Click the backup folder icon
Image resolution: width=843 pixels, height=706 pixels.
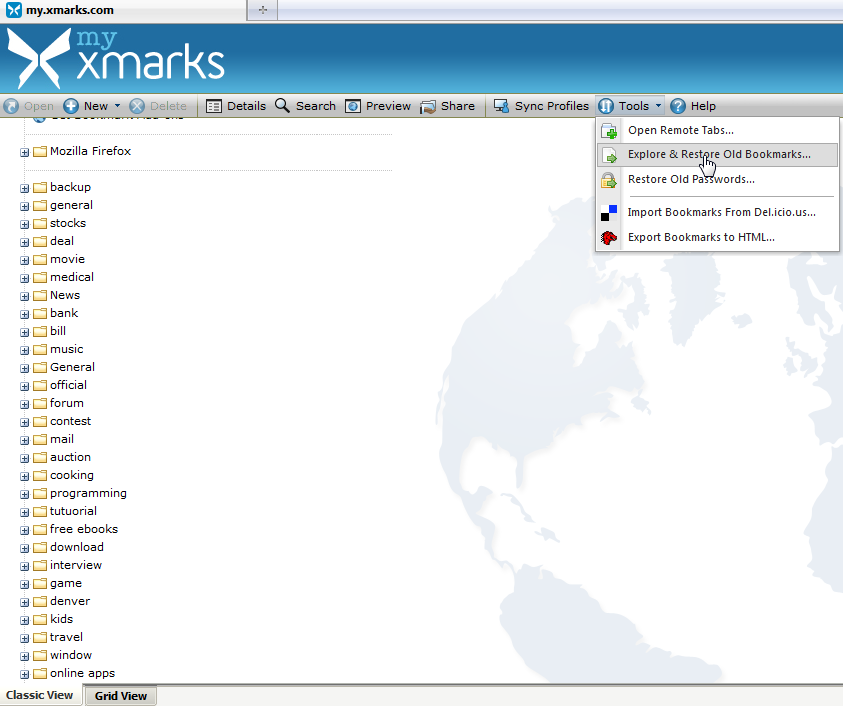point(40,188)
